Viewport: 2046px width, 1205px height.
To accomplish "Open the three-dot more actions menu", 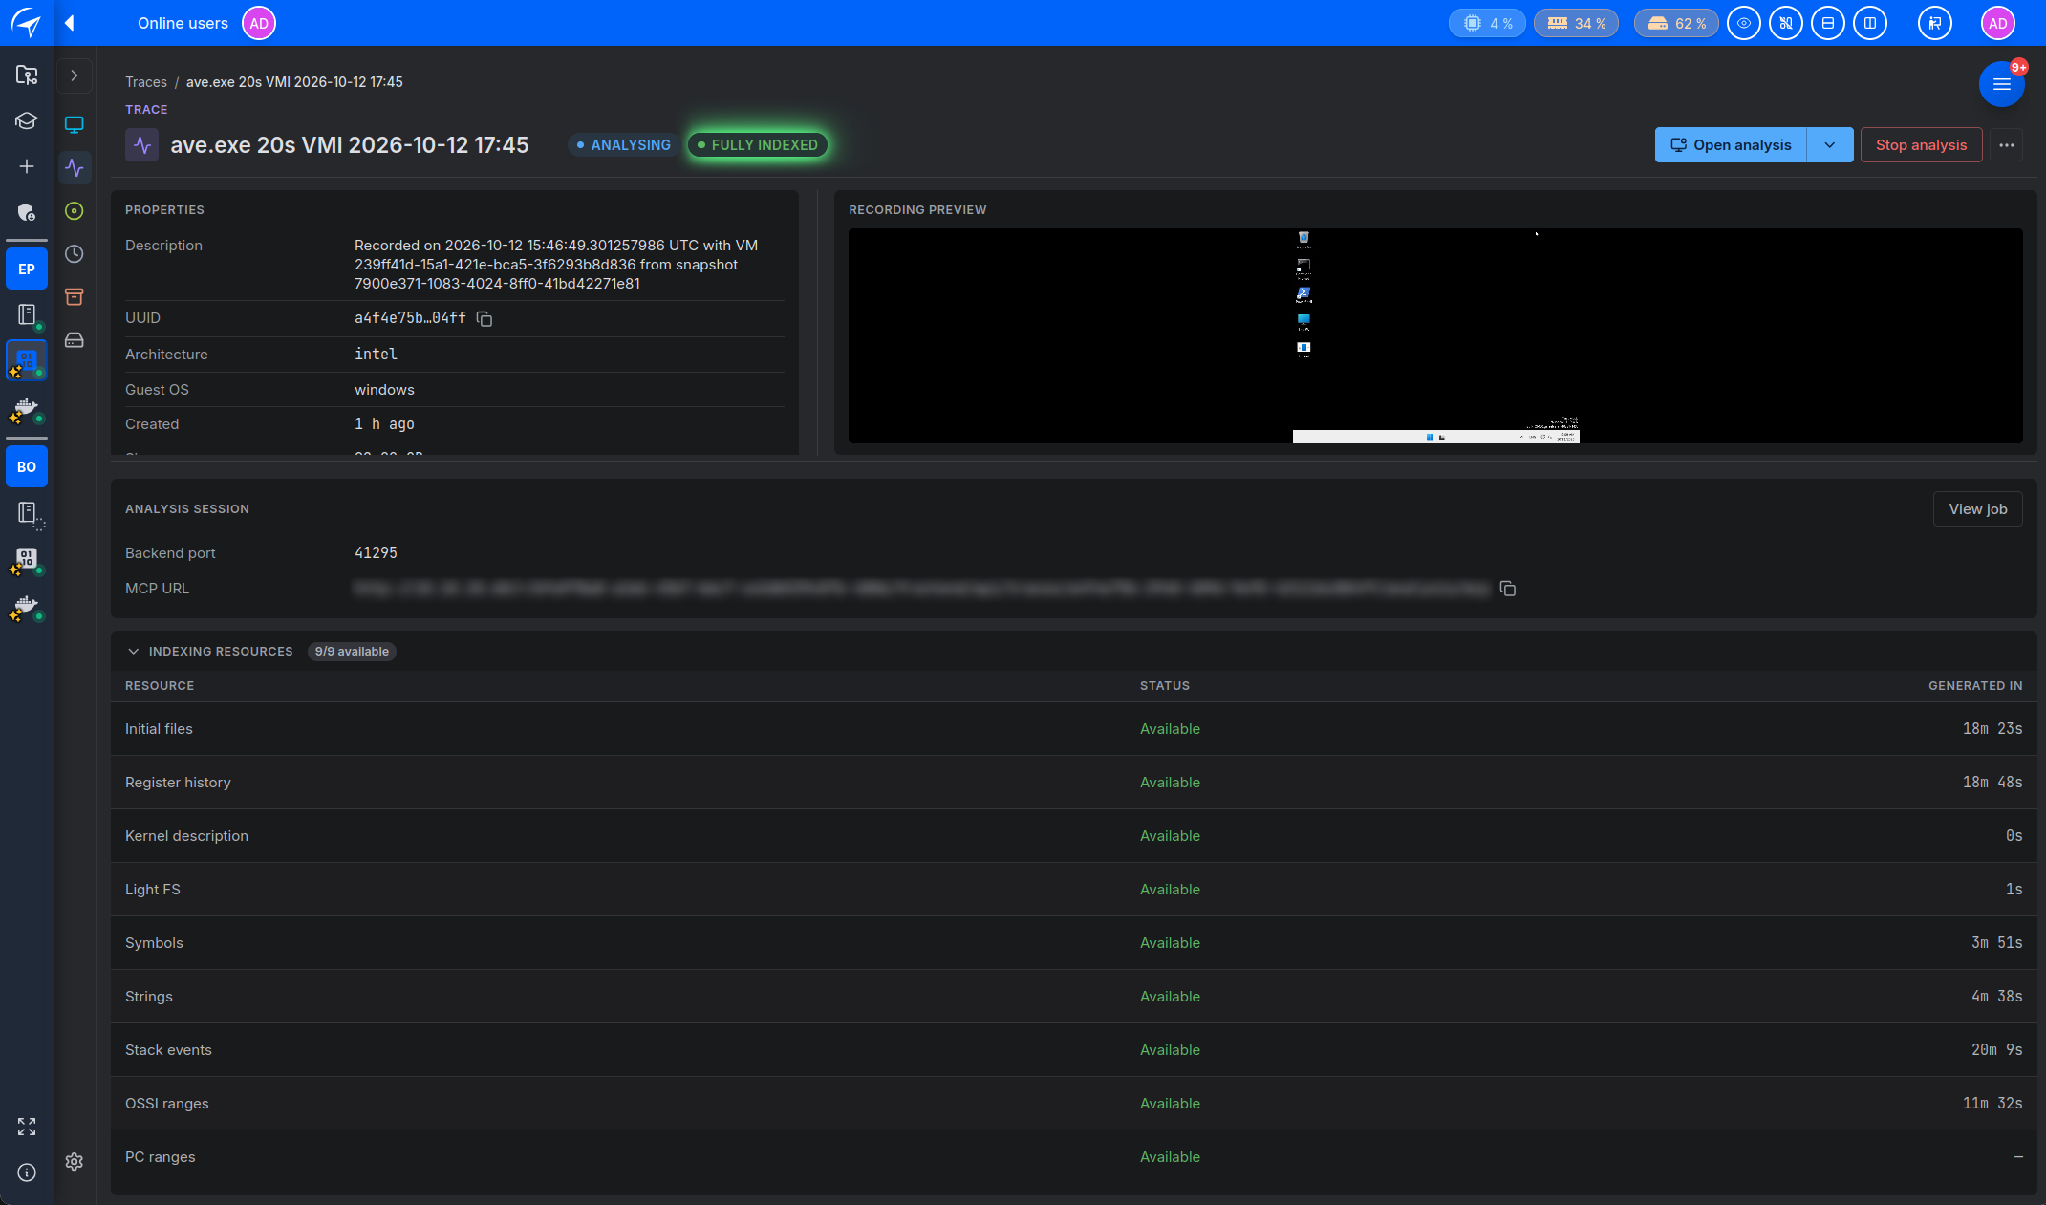I will click(x=2007, y=145).
